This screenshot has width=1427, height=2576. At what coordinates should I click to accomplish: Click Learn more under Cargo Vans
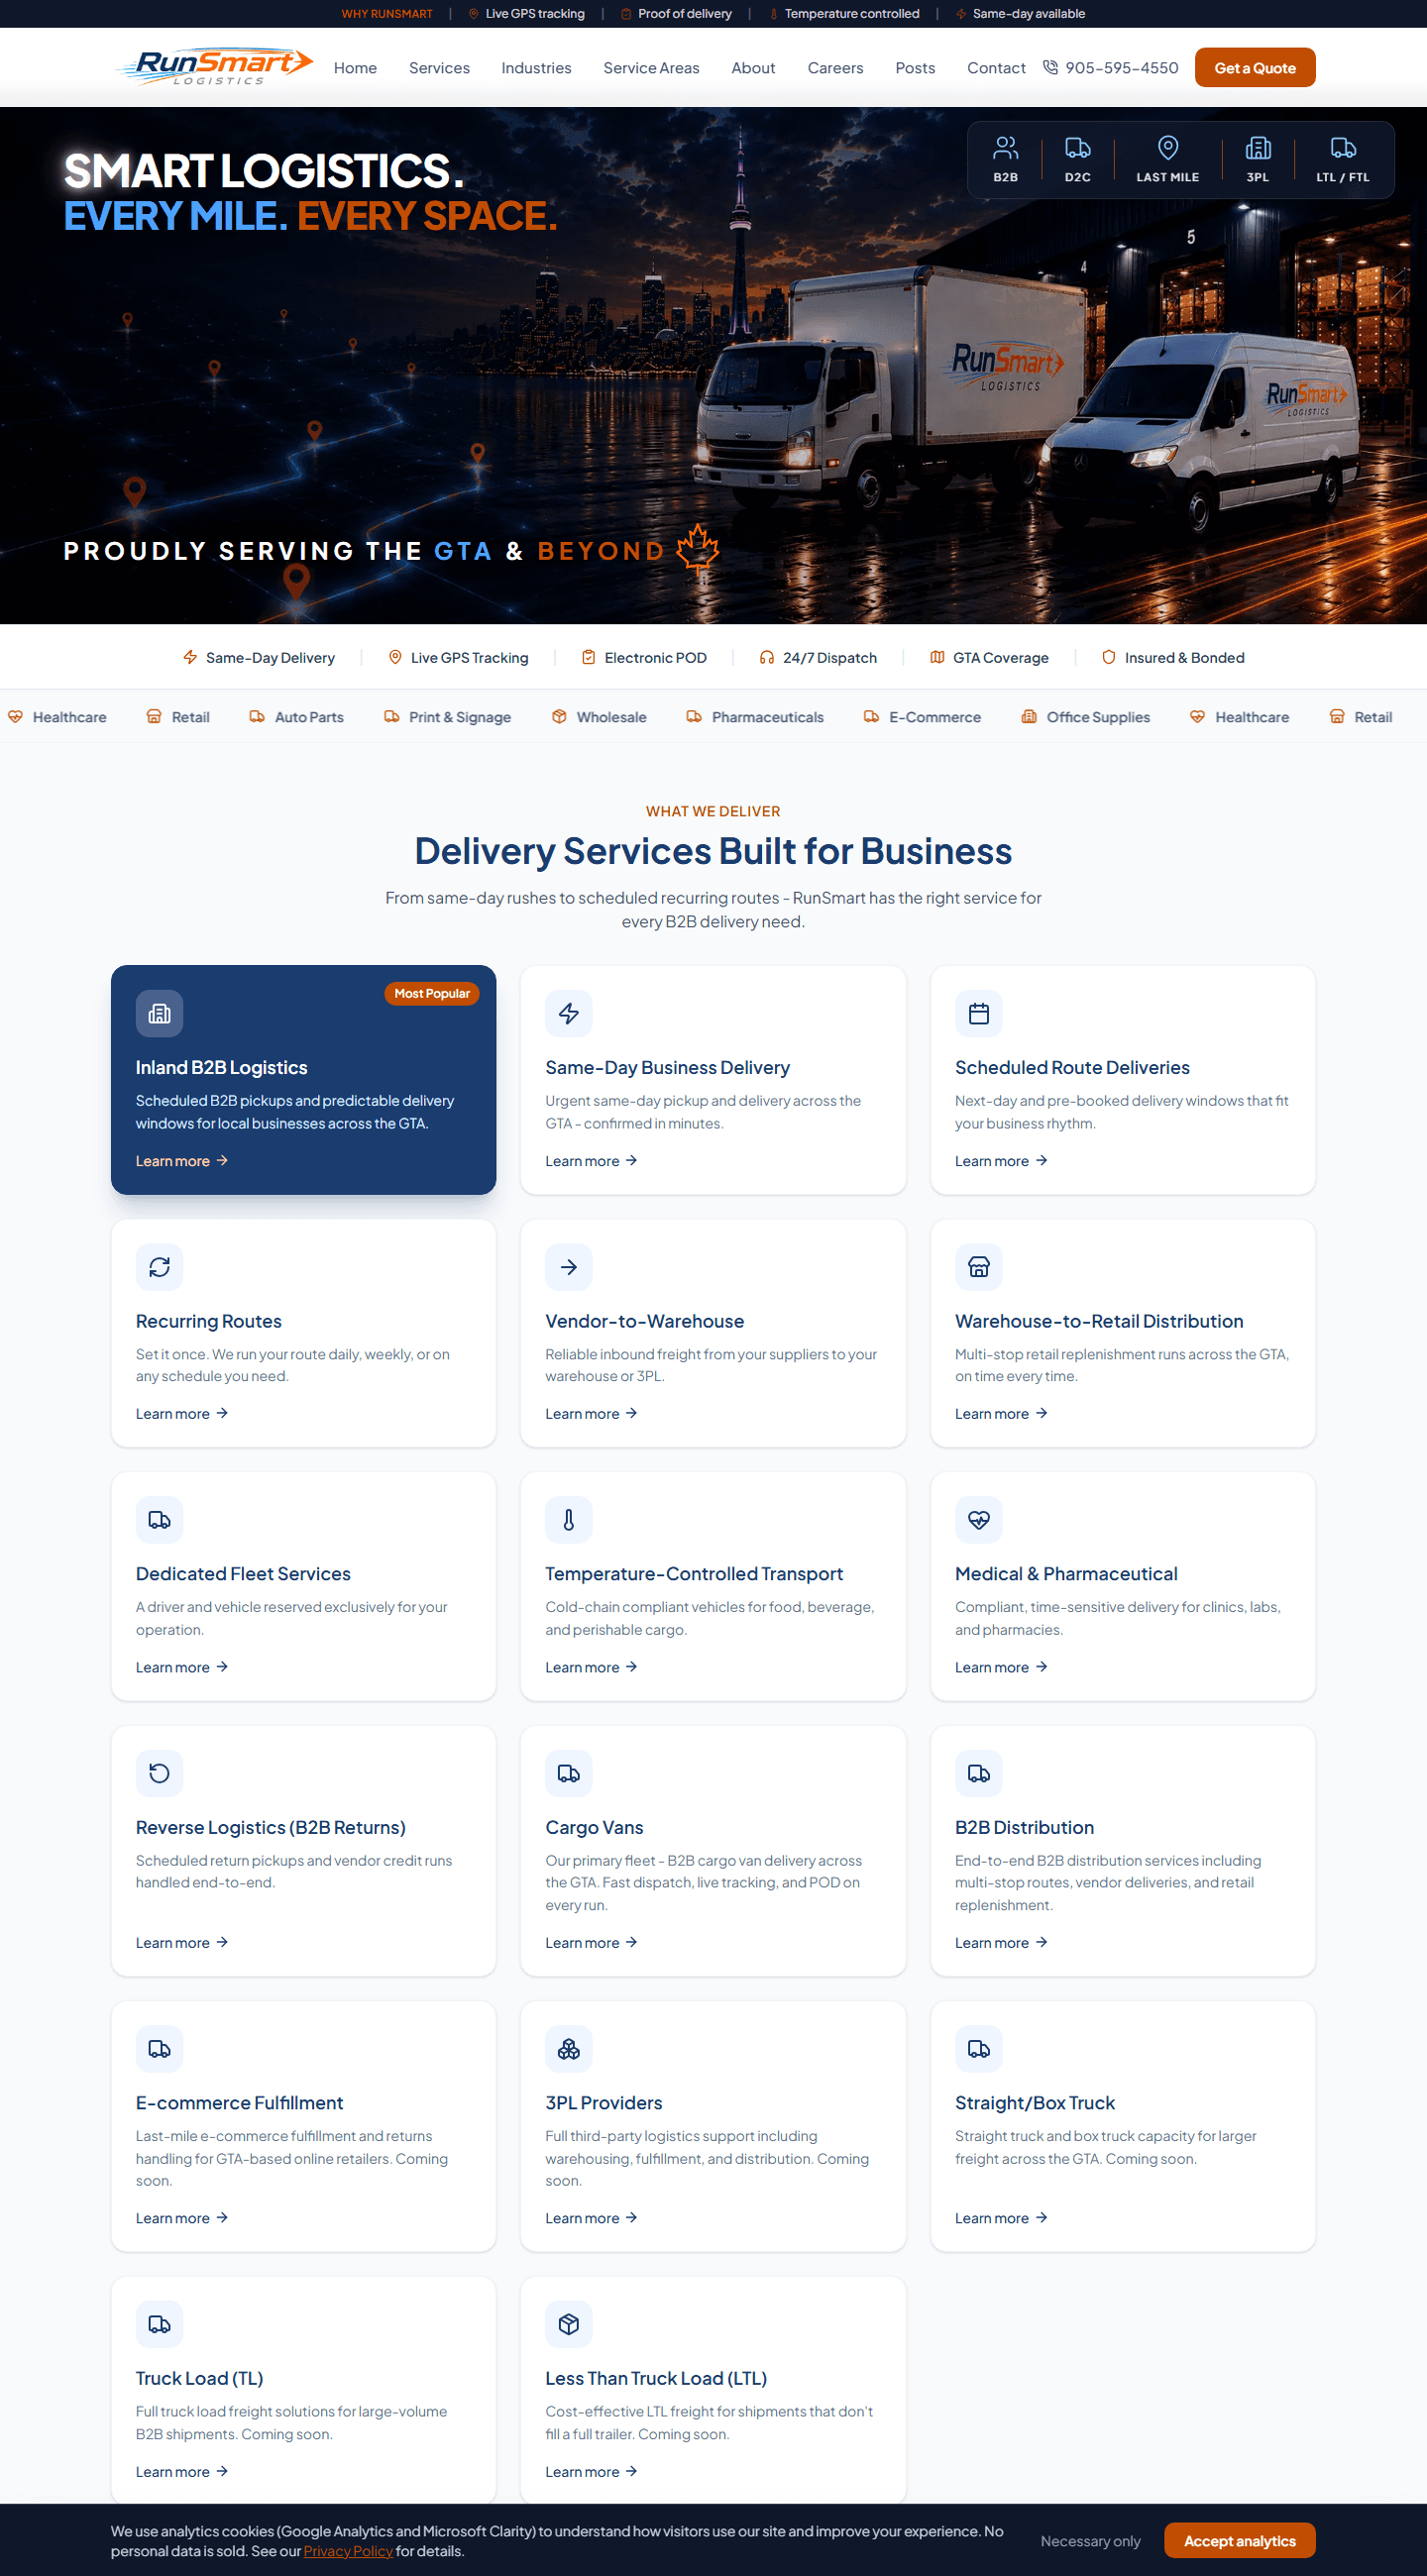click(591, 1943)
